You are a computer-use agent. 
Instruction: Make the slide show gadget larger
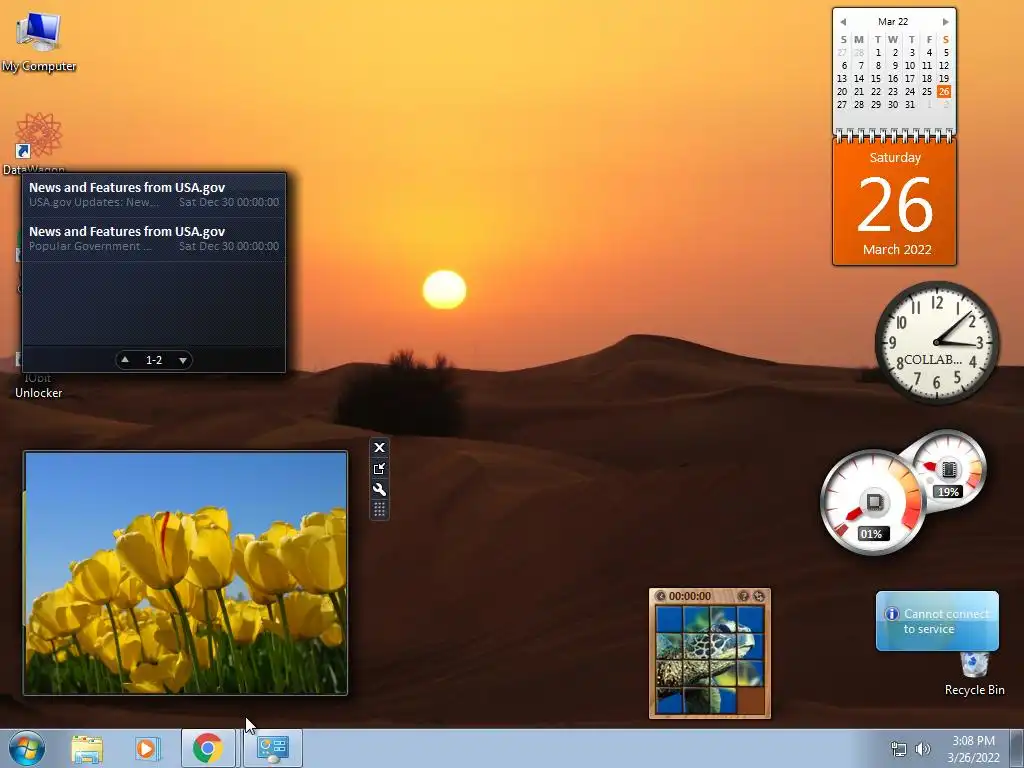(379, 469)
